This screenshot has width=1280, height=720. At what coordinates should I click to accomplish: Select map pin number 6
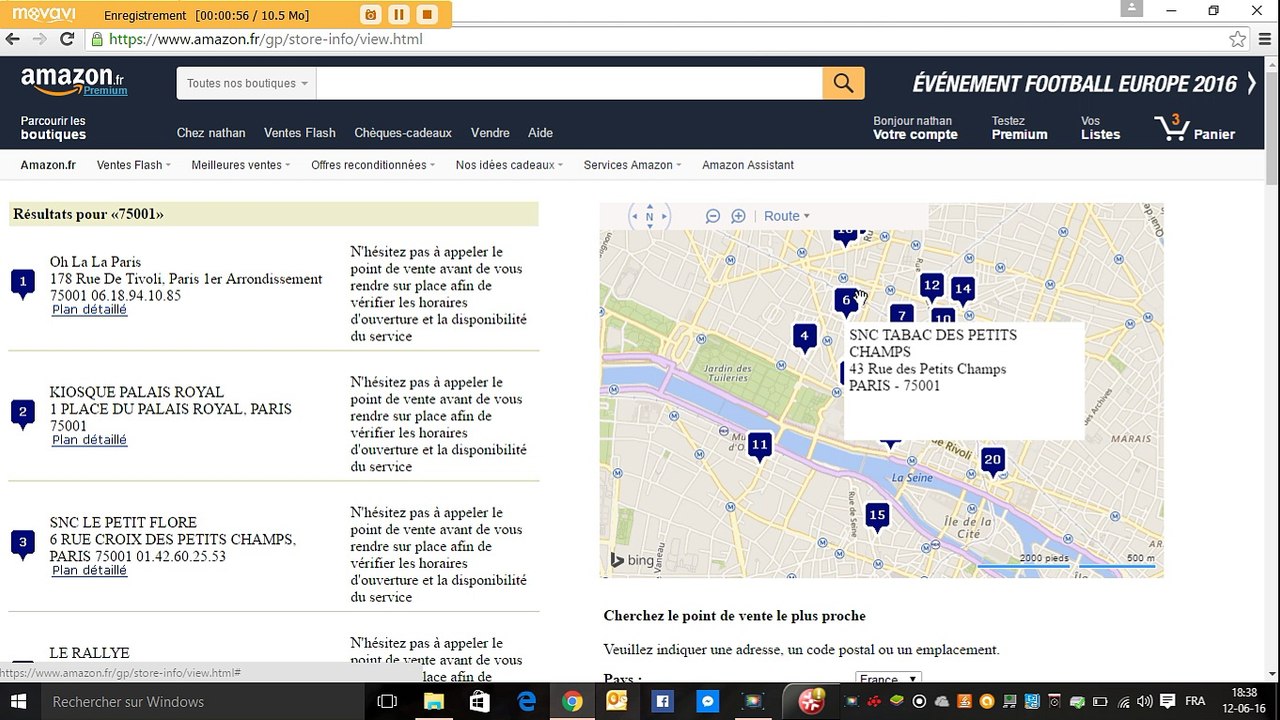coord(846,301)
